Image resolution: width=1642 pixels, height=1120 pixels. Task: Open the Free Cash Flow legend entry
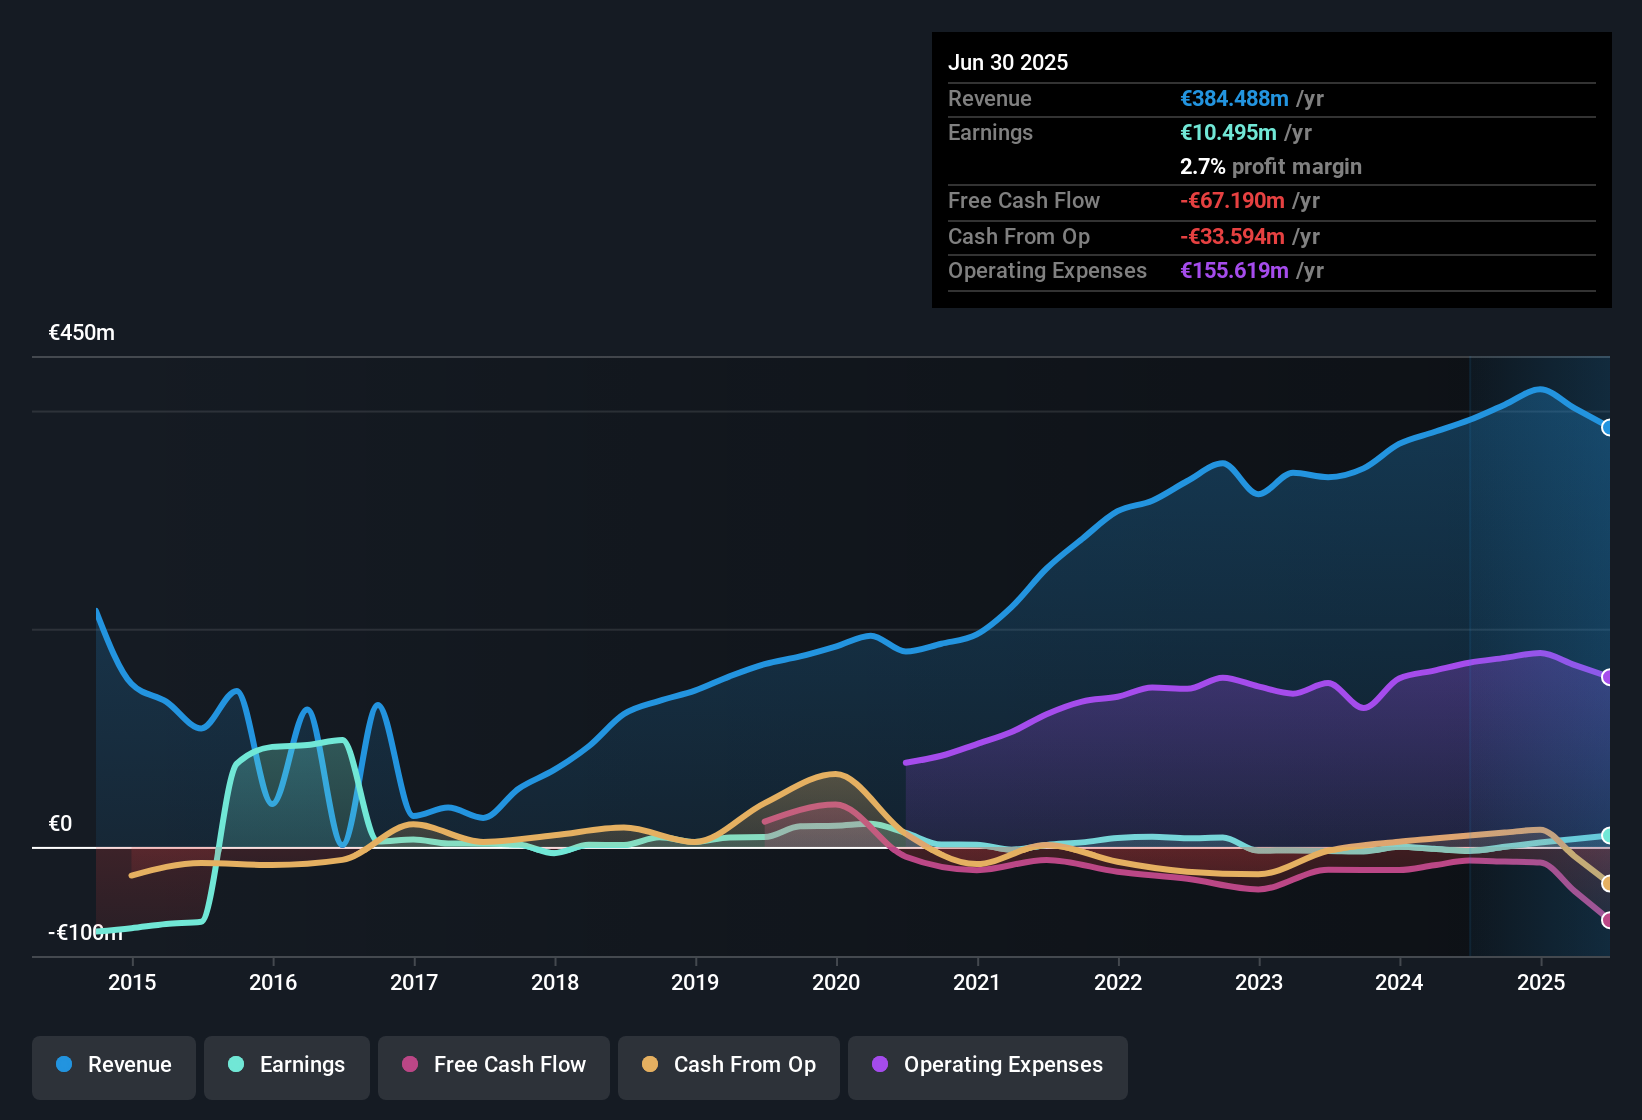pos(493,1065)
